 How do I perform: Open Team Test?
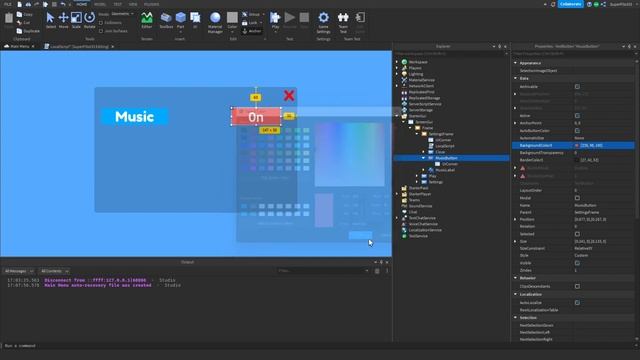click(x=343, y=22)
